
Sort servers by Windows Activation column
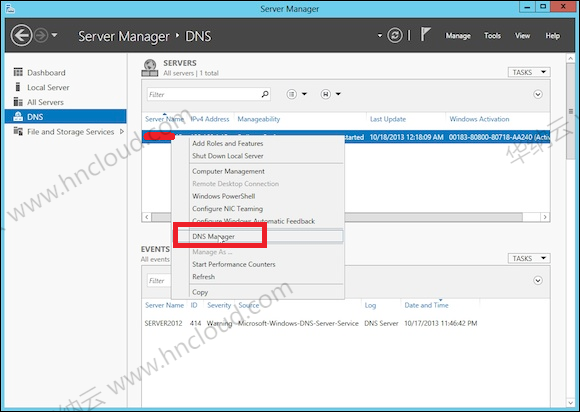479,119
